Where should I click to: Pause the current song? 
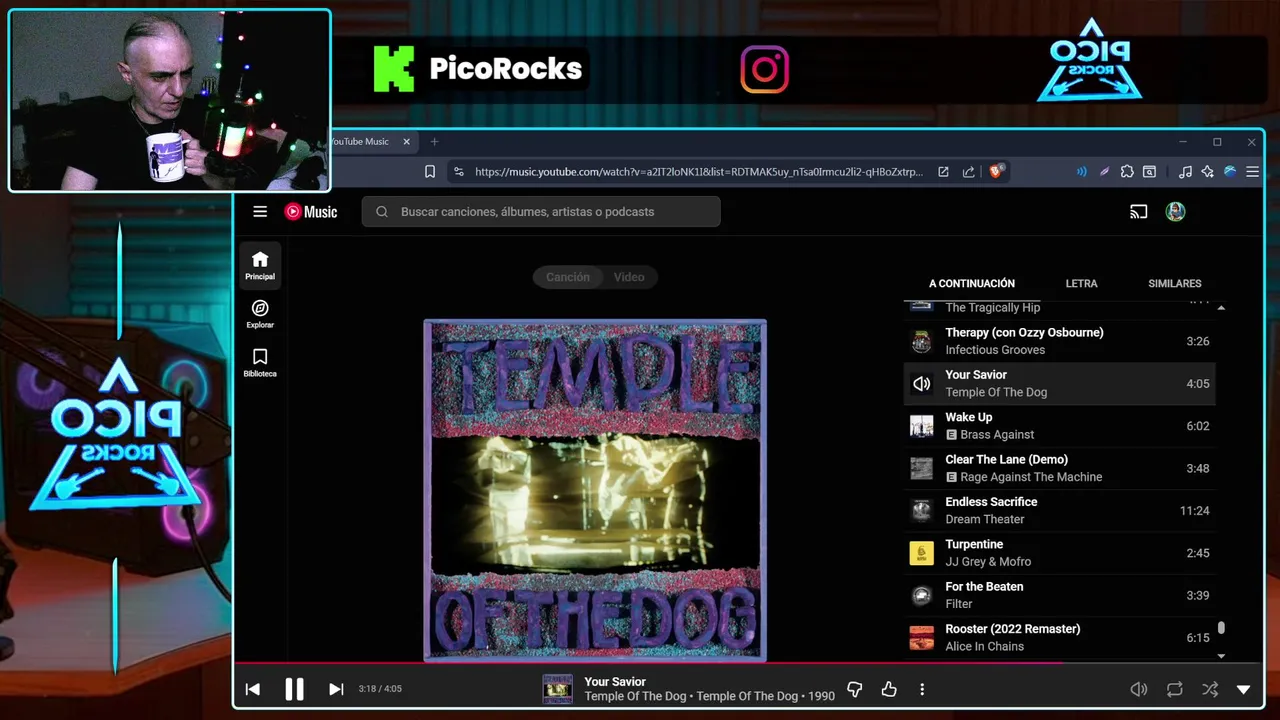[x=294, y=689]
